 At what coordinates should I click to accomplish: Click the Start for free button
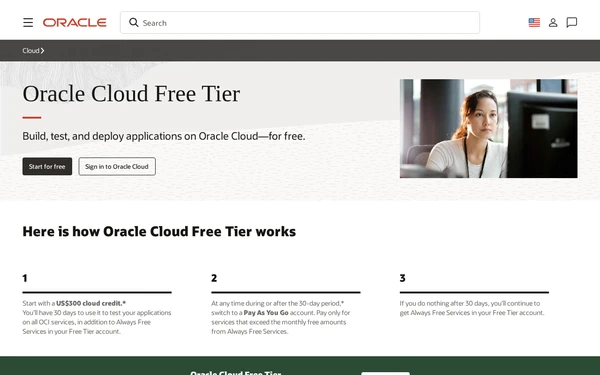[x=47, y=166]
